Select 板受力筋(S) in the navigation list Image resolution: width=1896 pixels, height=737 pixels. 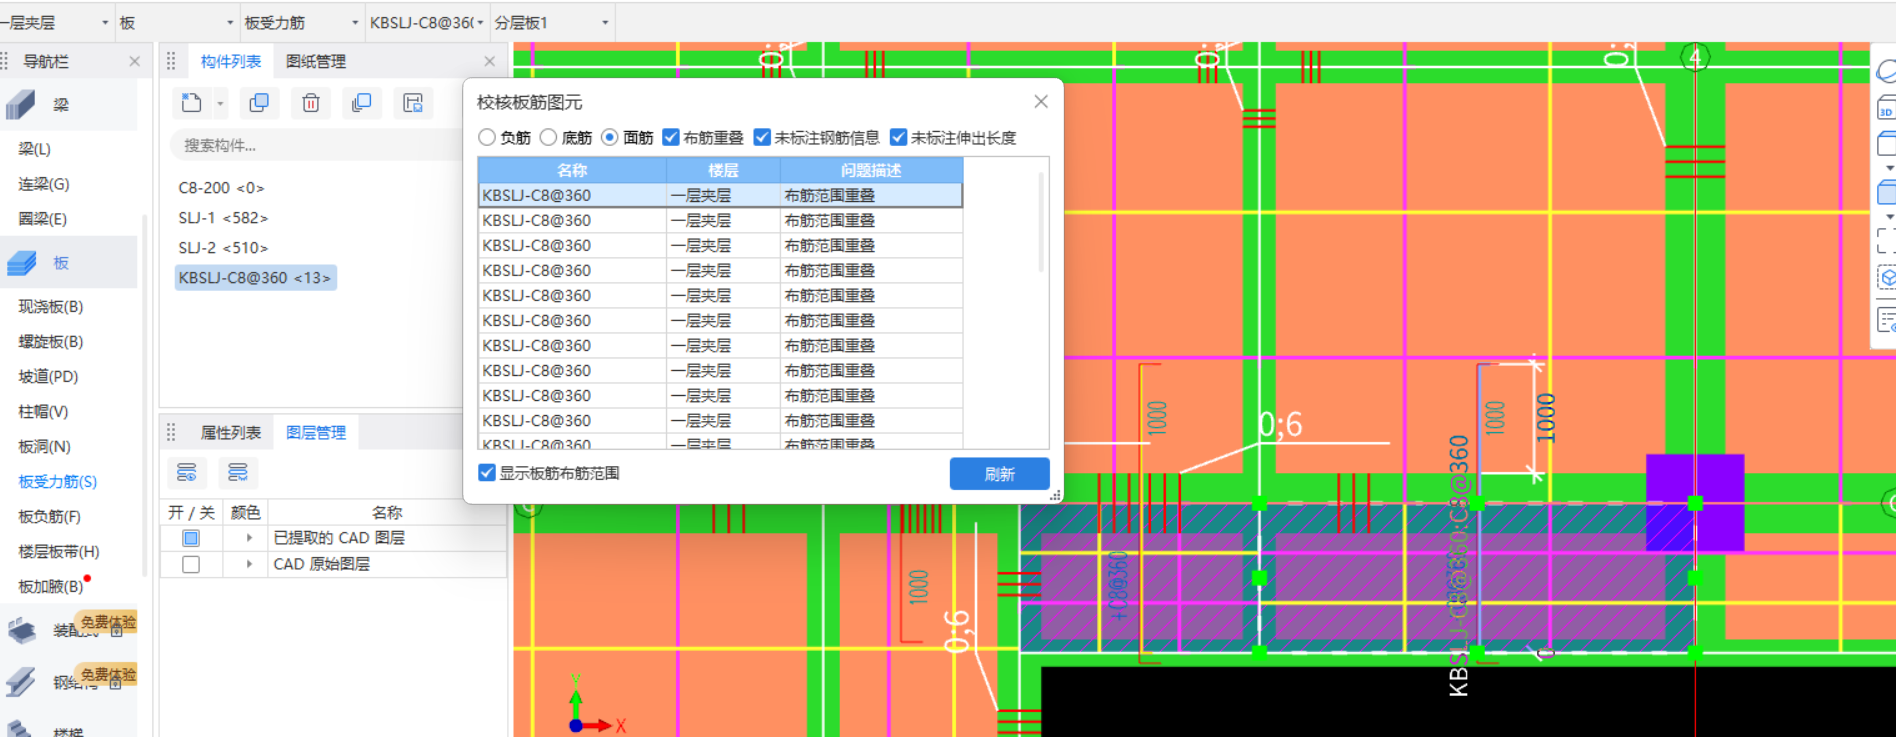(58, 481)
